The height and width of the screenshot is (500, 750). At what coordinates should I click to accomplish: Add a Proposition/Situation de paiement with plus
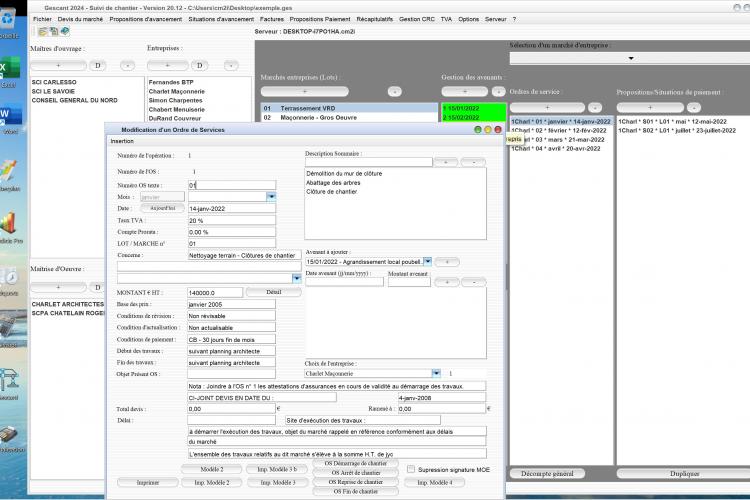650,108
